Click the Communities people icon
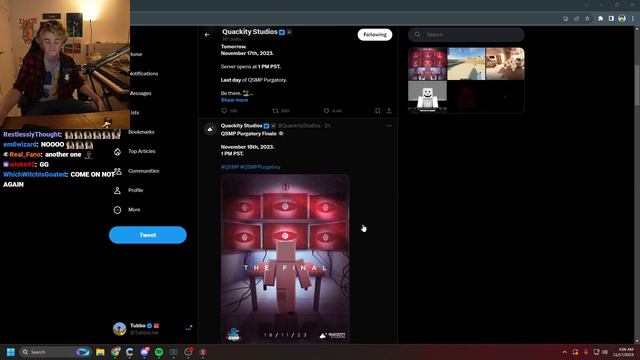 click(118, 171)
